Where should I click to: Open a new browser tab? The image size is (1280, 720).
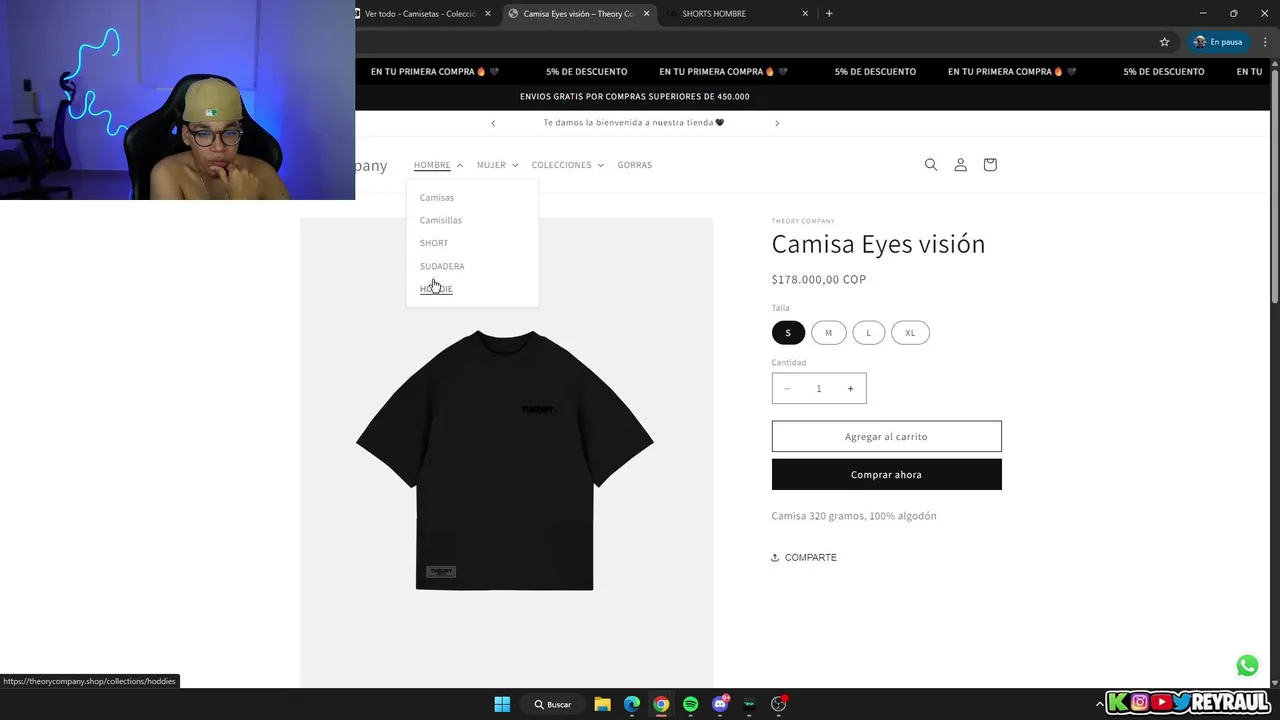click(x=829, y=14)
